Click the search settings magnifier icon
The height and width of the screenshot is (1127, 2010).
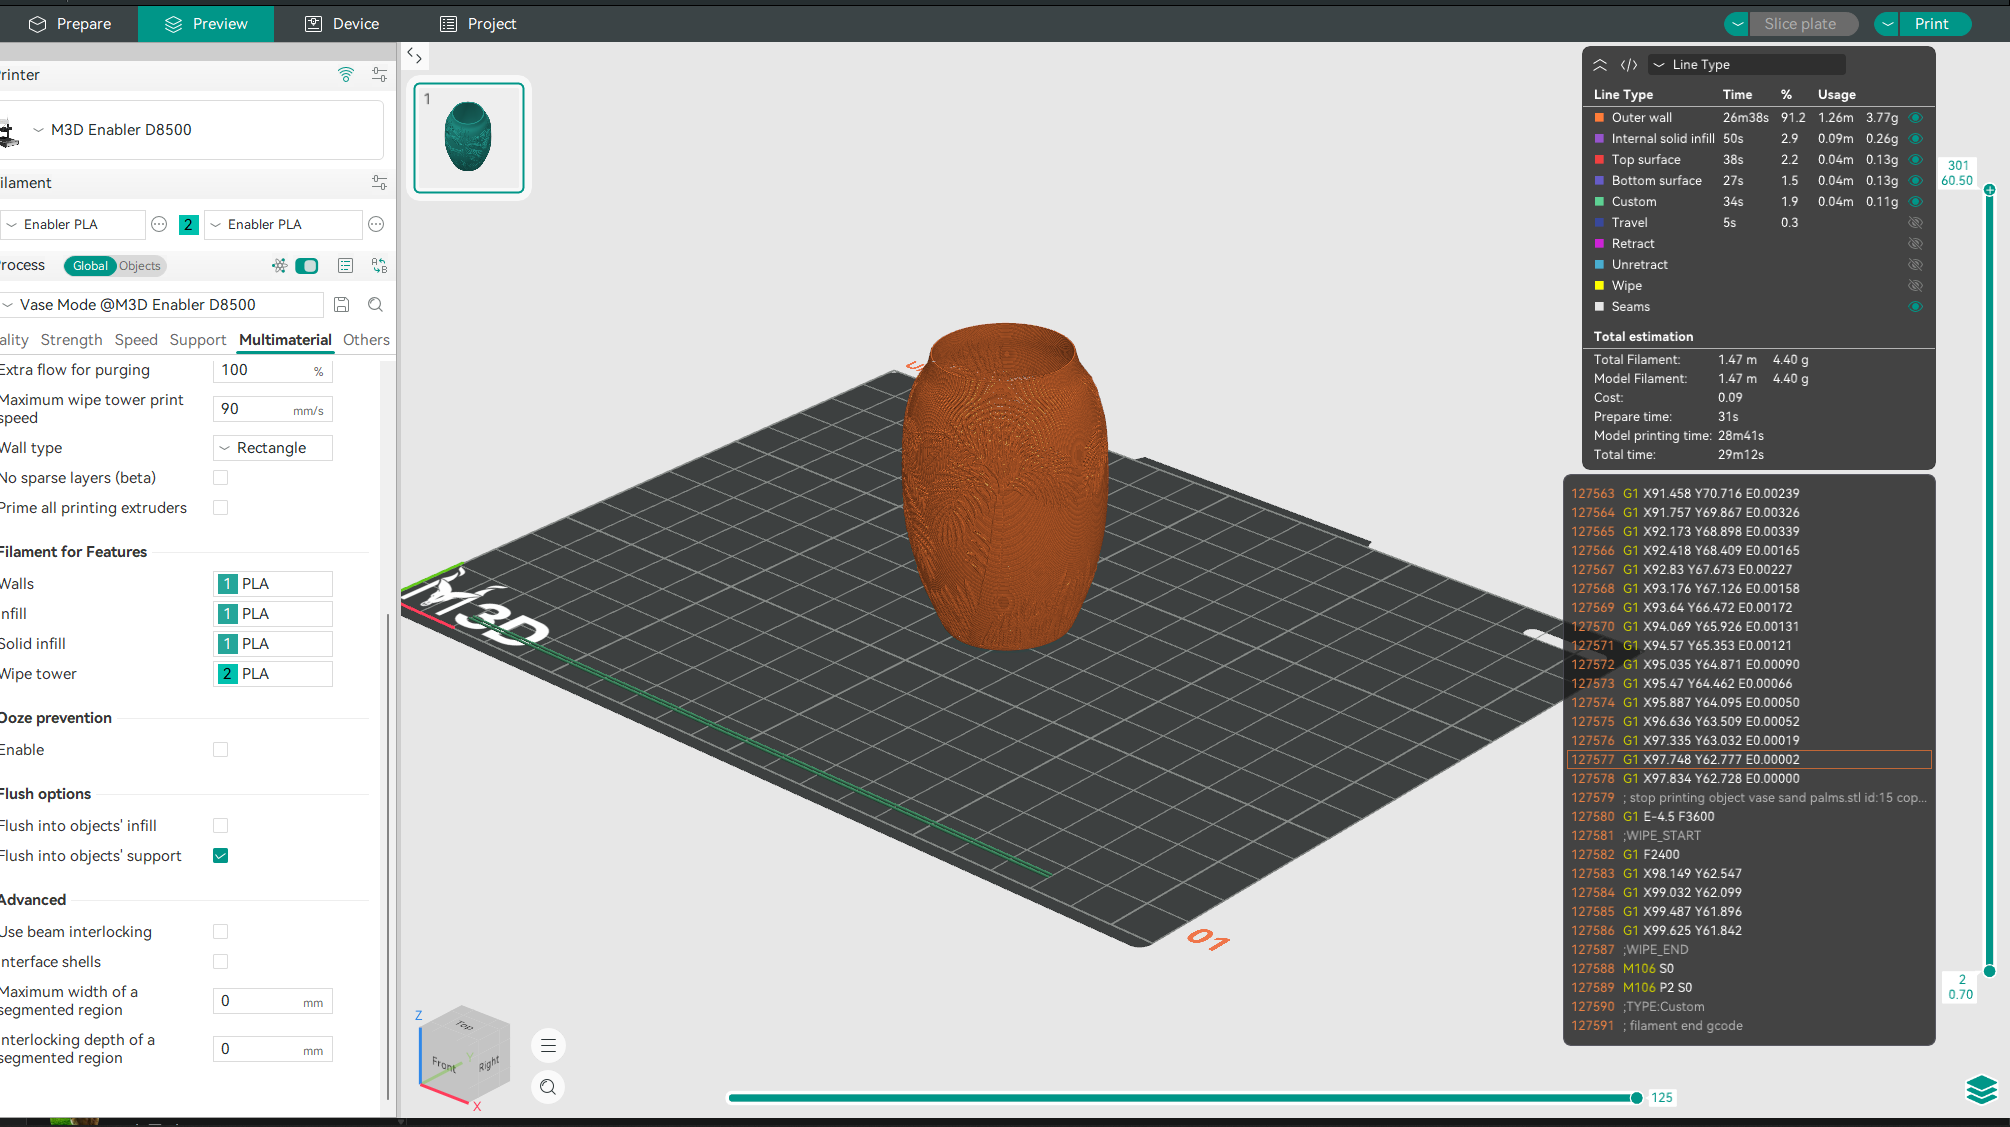pyautogui.click(x=375, y=305)
